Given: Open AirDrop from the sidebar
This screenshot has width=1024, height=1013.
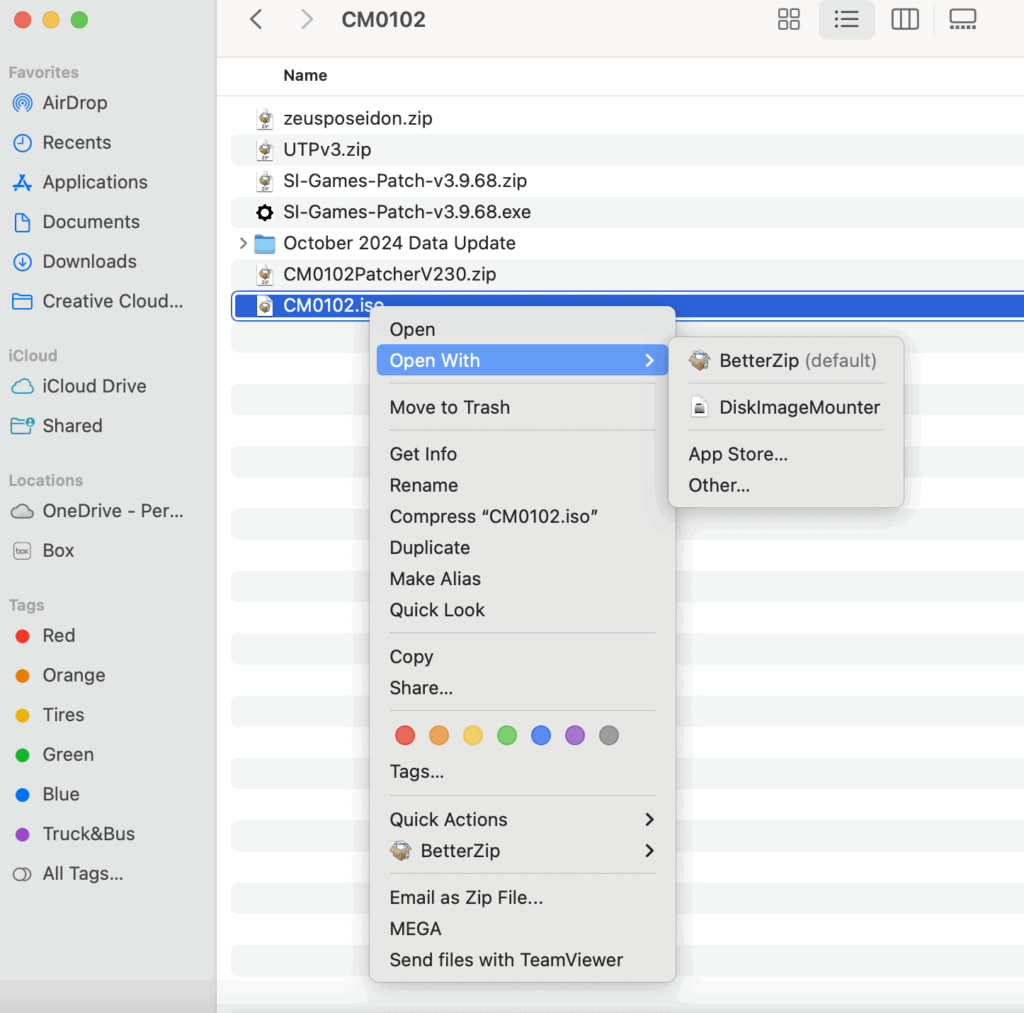Looking at the screenshot, I should [x=74, y=103].
